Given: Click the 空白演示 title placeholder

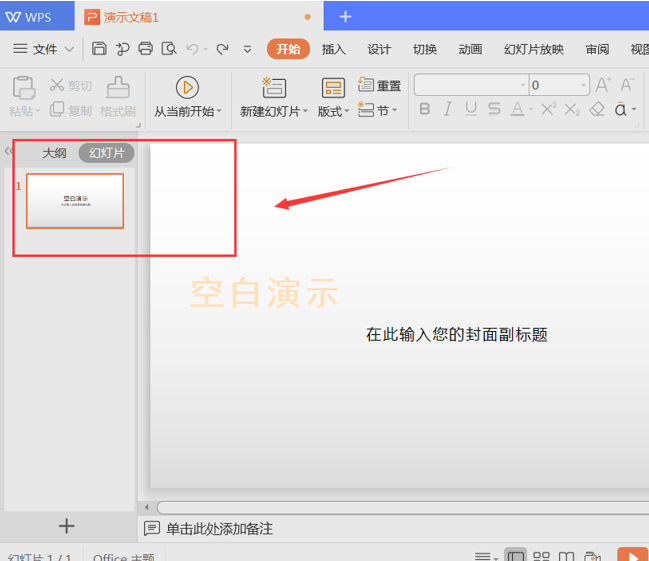Looking at the screenshot, I should pos(264,293).
